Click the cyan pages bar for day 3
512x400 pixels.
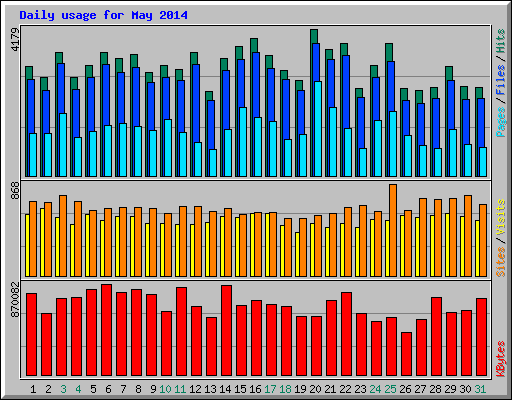pos(63,145)
